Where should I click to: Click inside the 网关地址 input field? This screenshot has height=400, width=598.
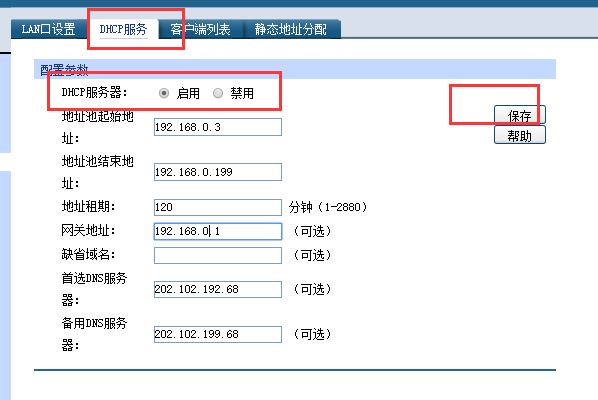coord(218,231)
